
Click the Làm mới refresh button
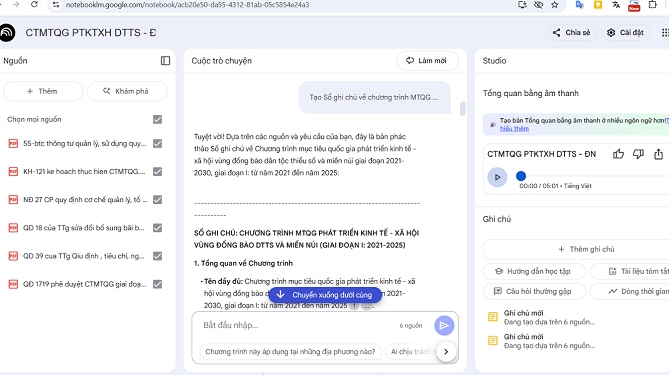(428, 61)
